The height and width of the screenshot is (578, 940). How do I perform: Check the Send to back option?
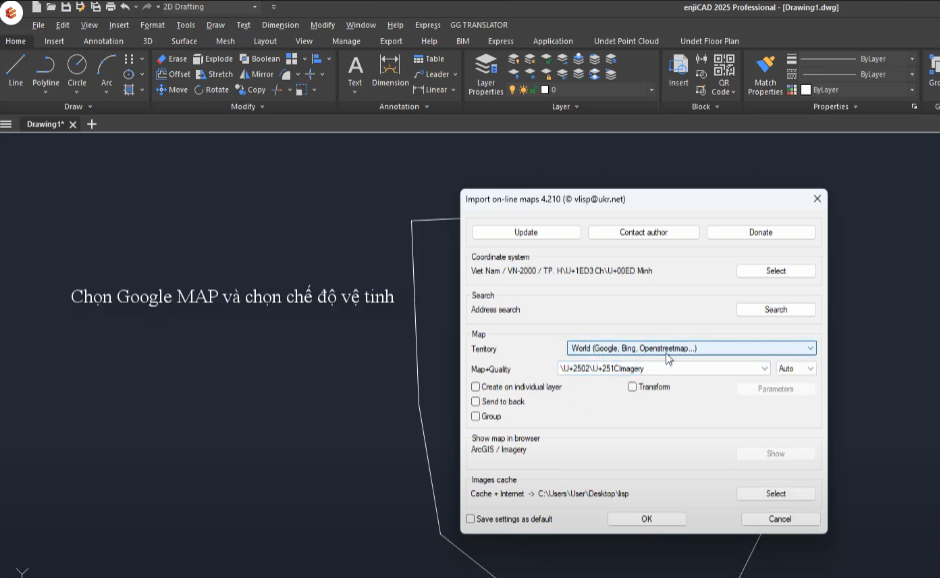click(476, 402)
